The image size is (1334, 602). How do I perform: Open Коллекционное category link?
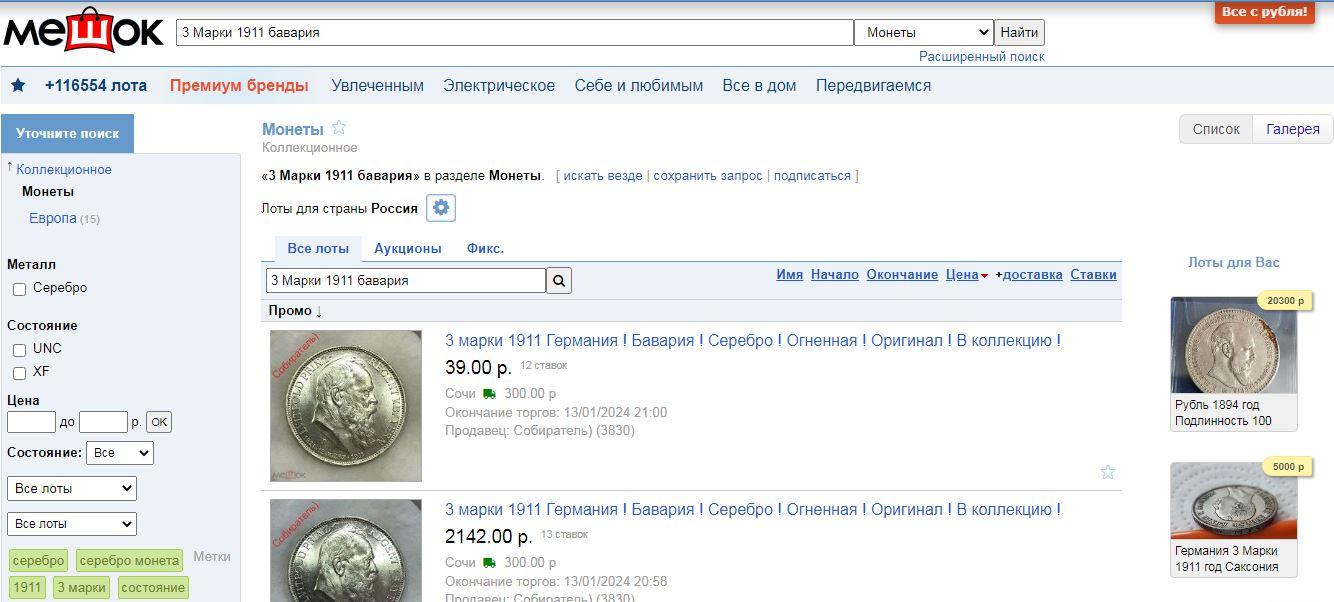[64, 170]
